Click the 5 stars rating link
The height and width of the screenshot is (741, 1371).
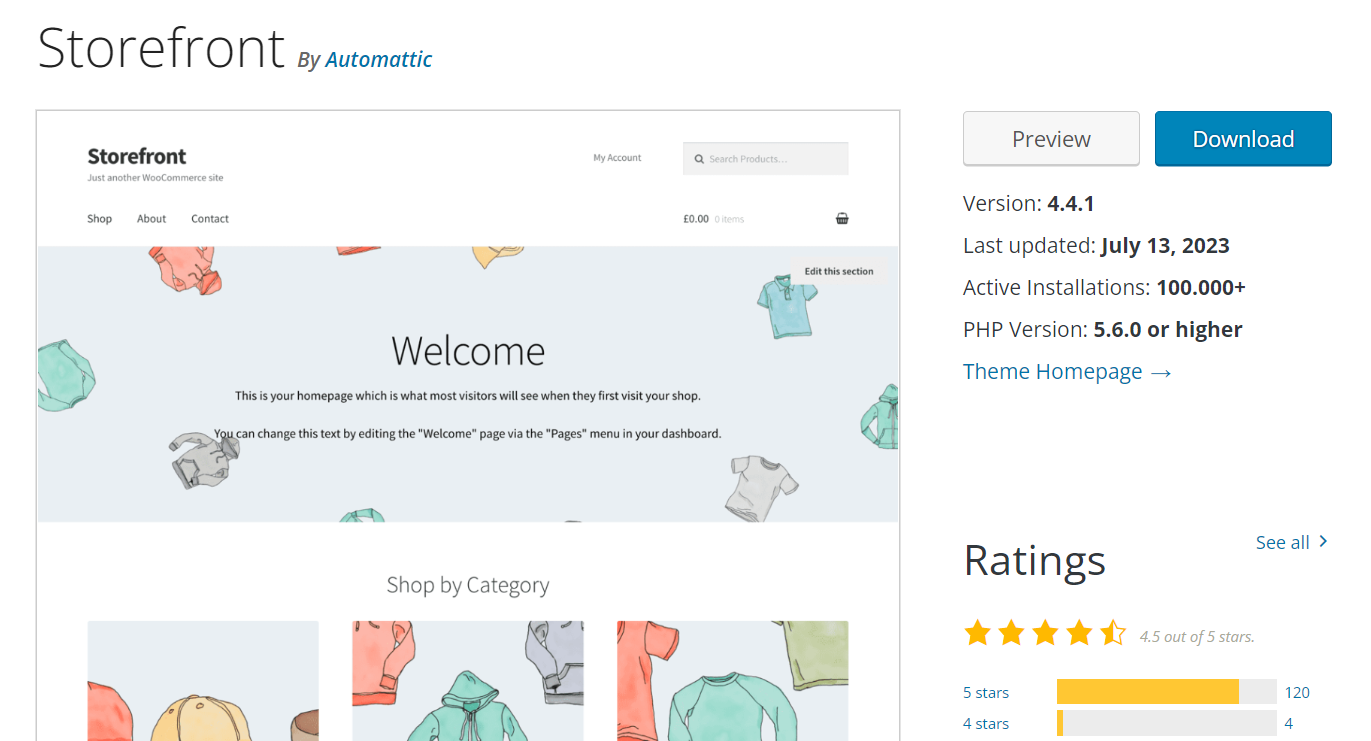click(986, 692)
